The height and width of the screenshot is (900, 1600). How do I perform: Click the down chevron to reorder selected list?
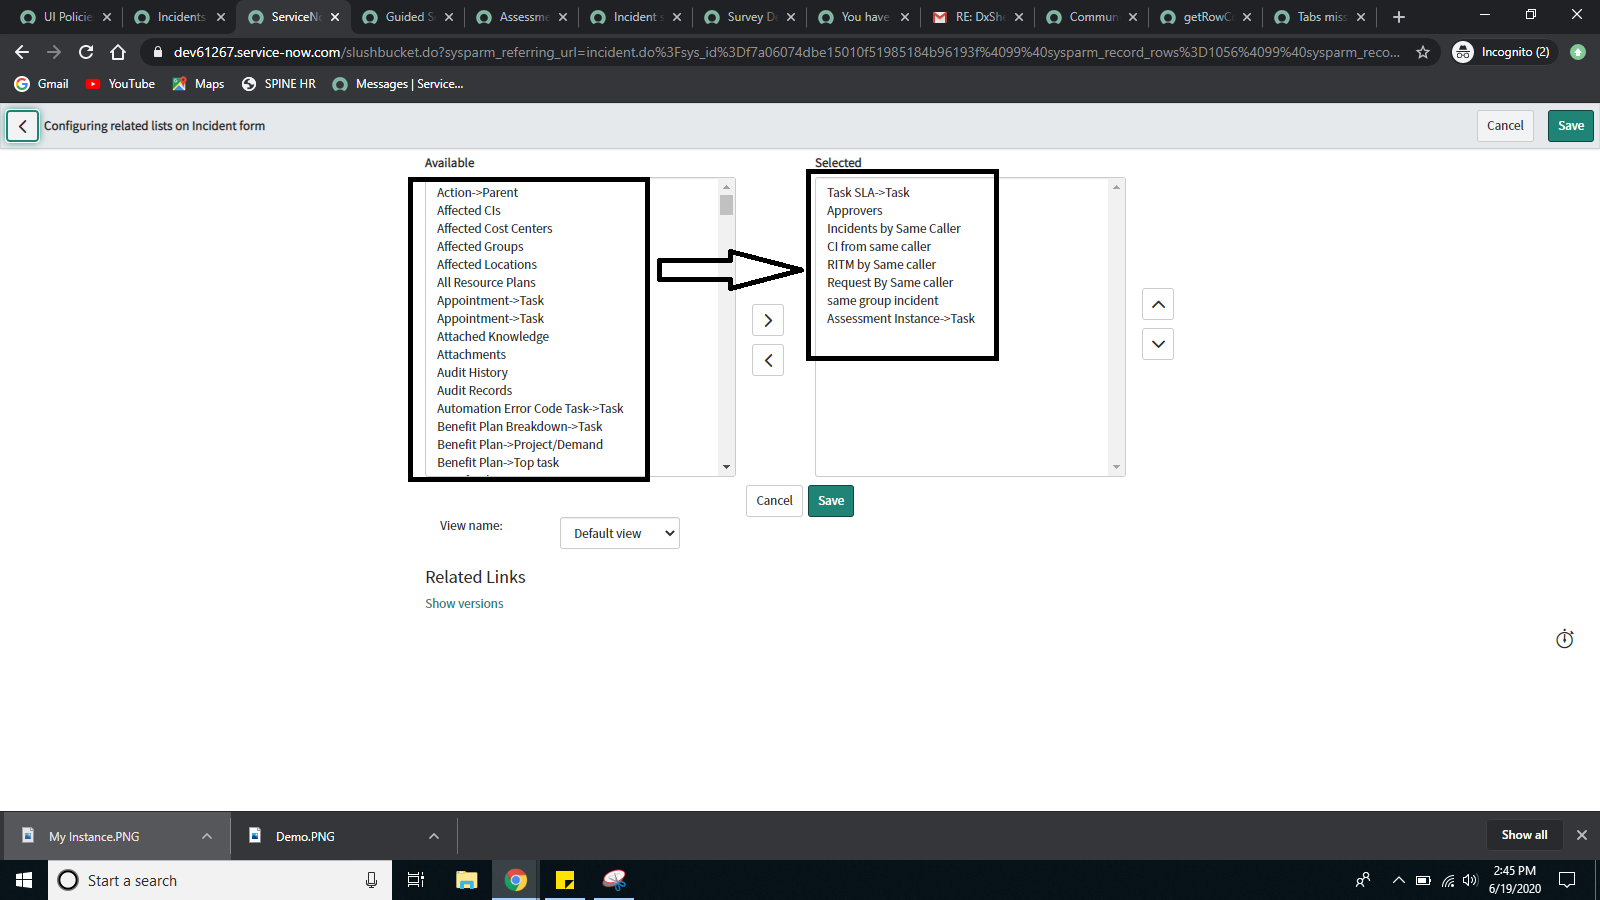coord(1157,344)
